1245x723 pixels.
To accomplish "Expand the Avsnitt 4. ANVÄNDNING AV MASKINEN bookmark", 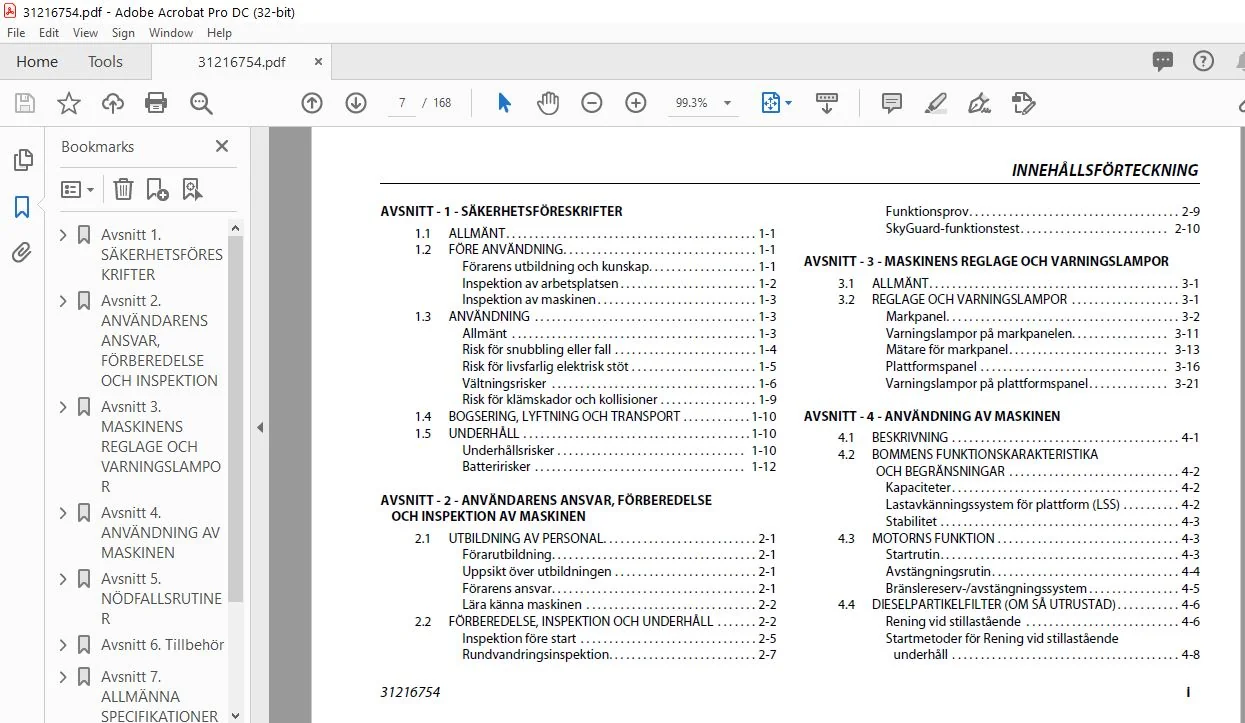I will (x=64, y=513).
